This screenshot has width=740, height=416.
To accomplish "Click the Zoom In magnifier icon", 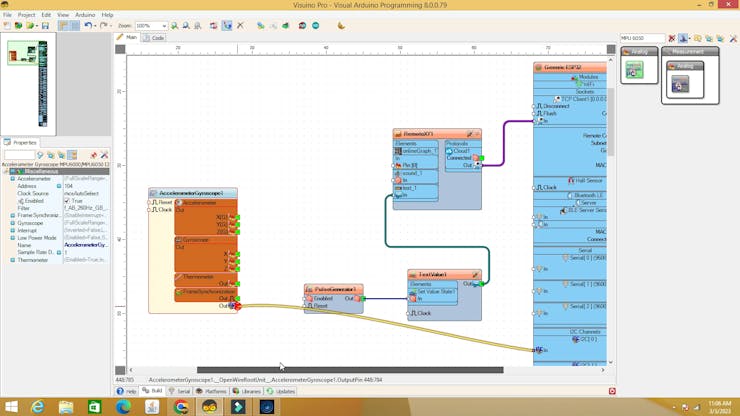I will 174,26.
